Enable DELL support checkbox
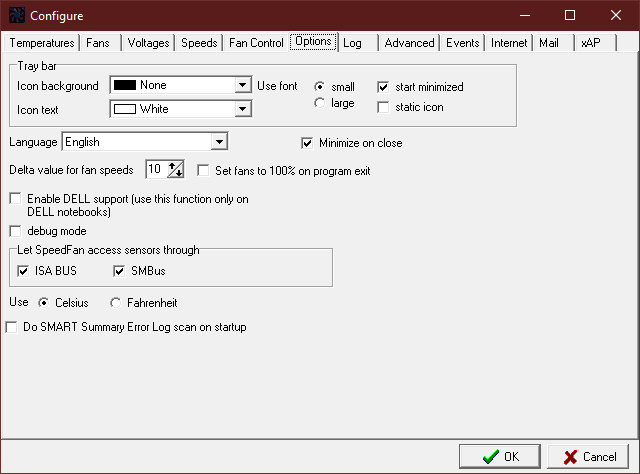This screenshot has height=474, width=640. 15,198
